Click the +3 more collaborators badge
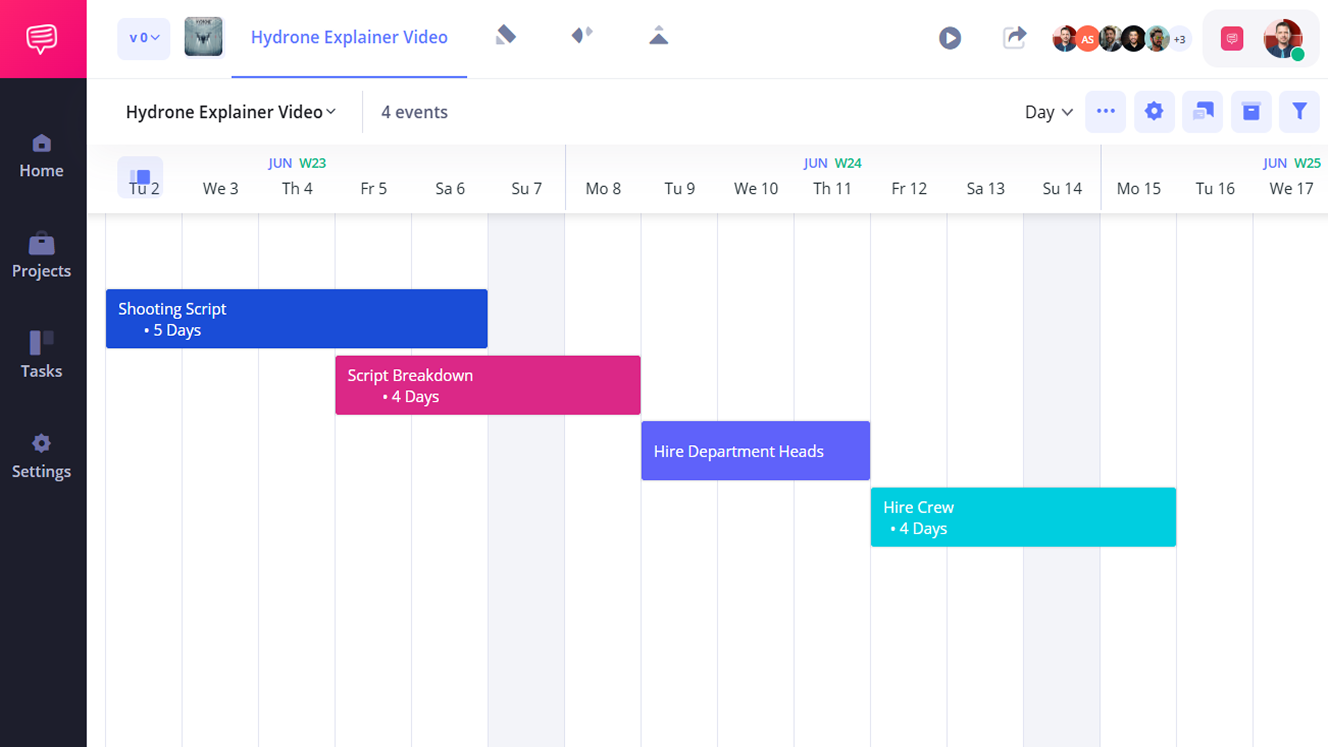The image size is (1328, 747). [x=1179, y=39]
